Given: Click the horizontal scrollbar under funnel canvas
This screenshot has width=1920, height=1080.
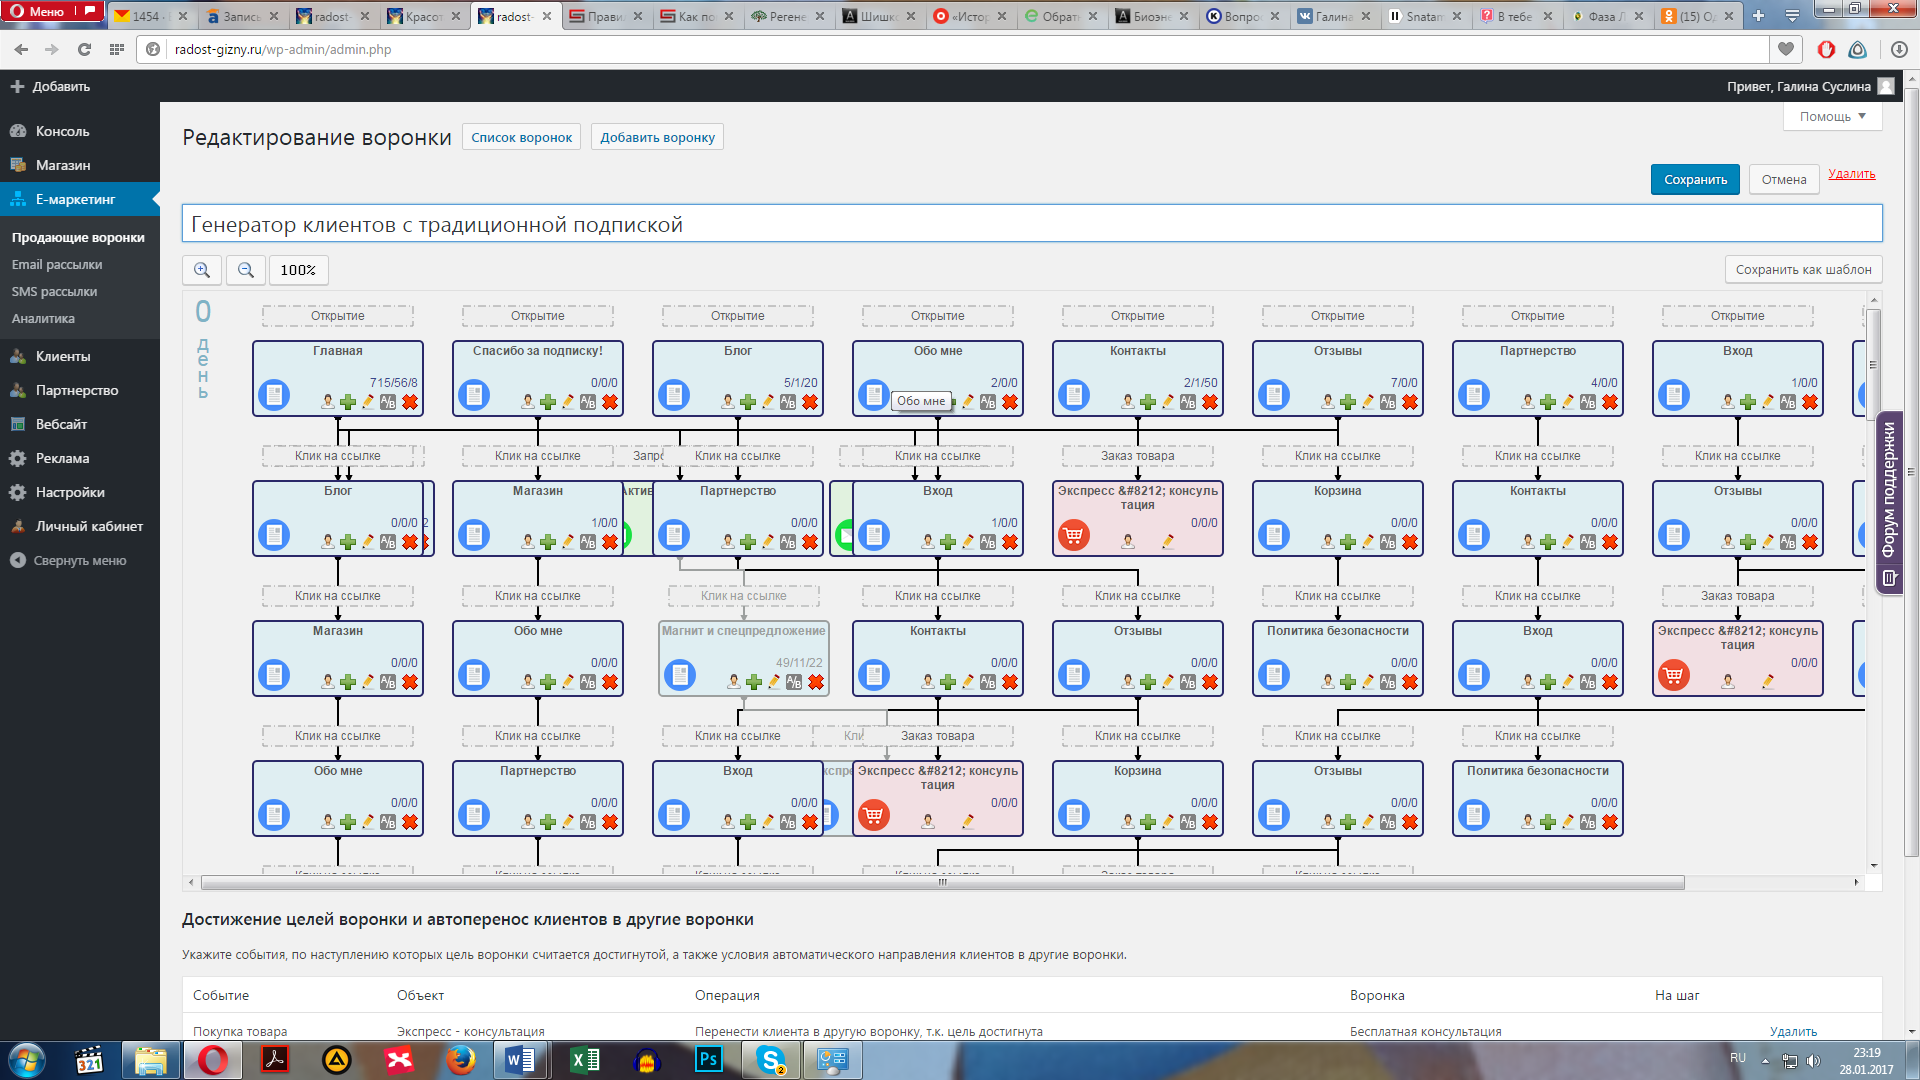Looking at the screenshot, I should click(x=942, y=883).
